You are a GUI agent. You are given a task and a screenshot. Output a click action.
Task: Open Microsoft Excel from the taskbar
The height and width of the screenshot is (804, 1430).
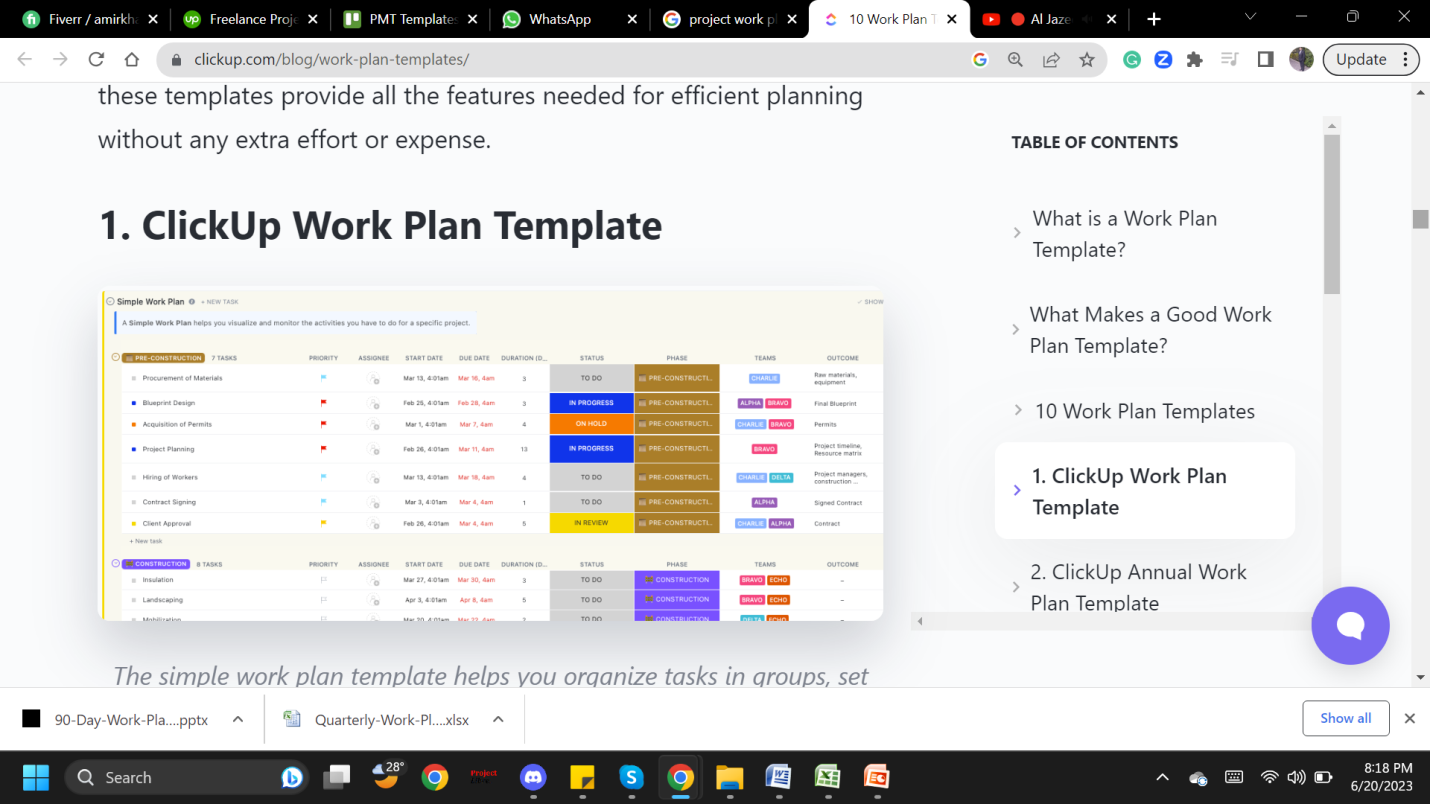point(827,777)
